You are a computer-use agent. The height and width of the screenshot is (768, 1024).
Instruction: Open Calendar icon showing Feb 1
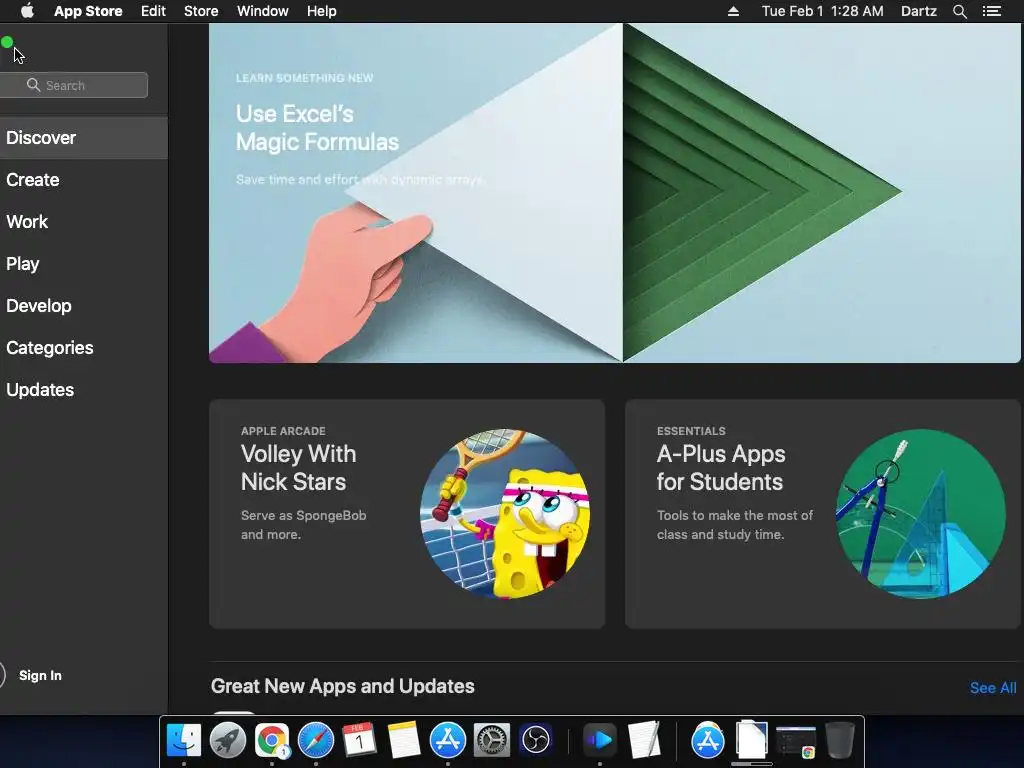click(x=359, y=740)
